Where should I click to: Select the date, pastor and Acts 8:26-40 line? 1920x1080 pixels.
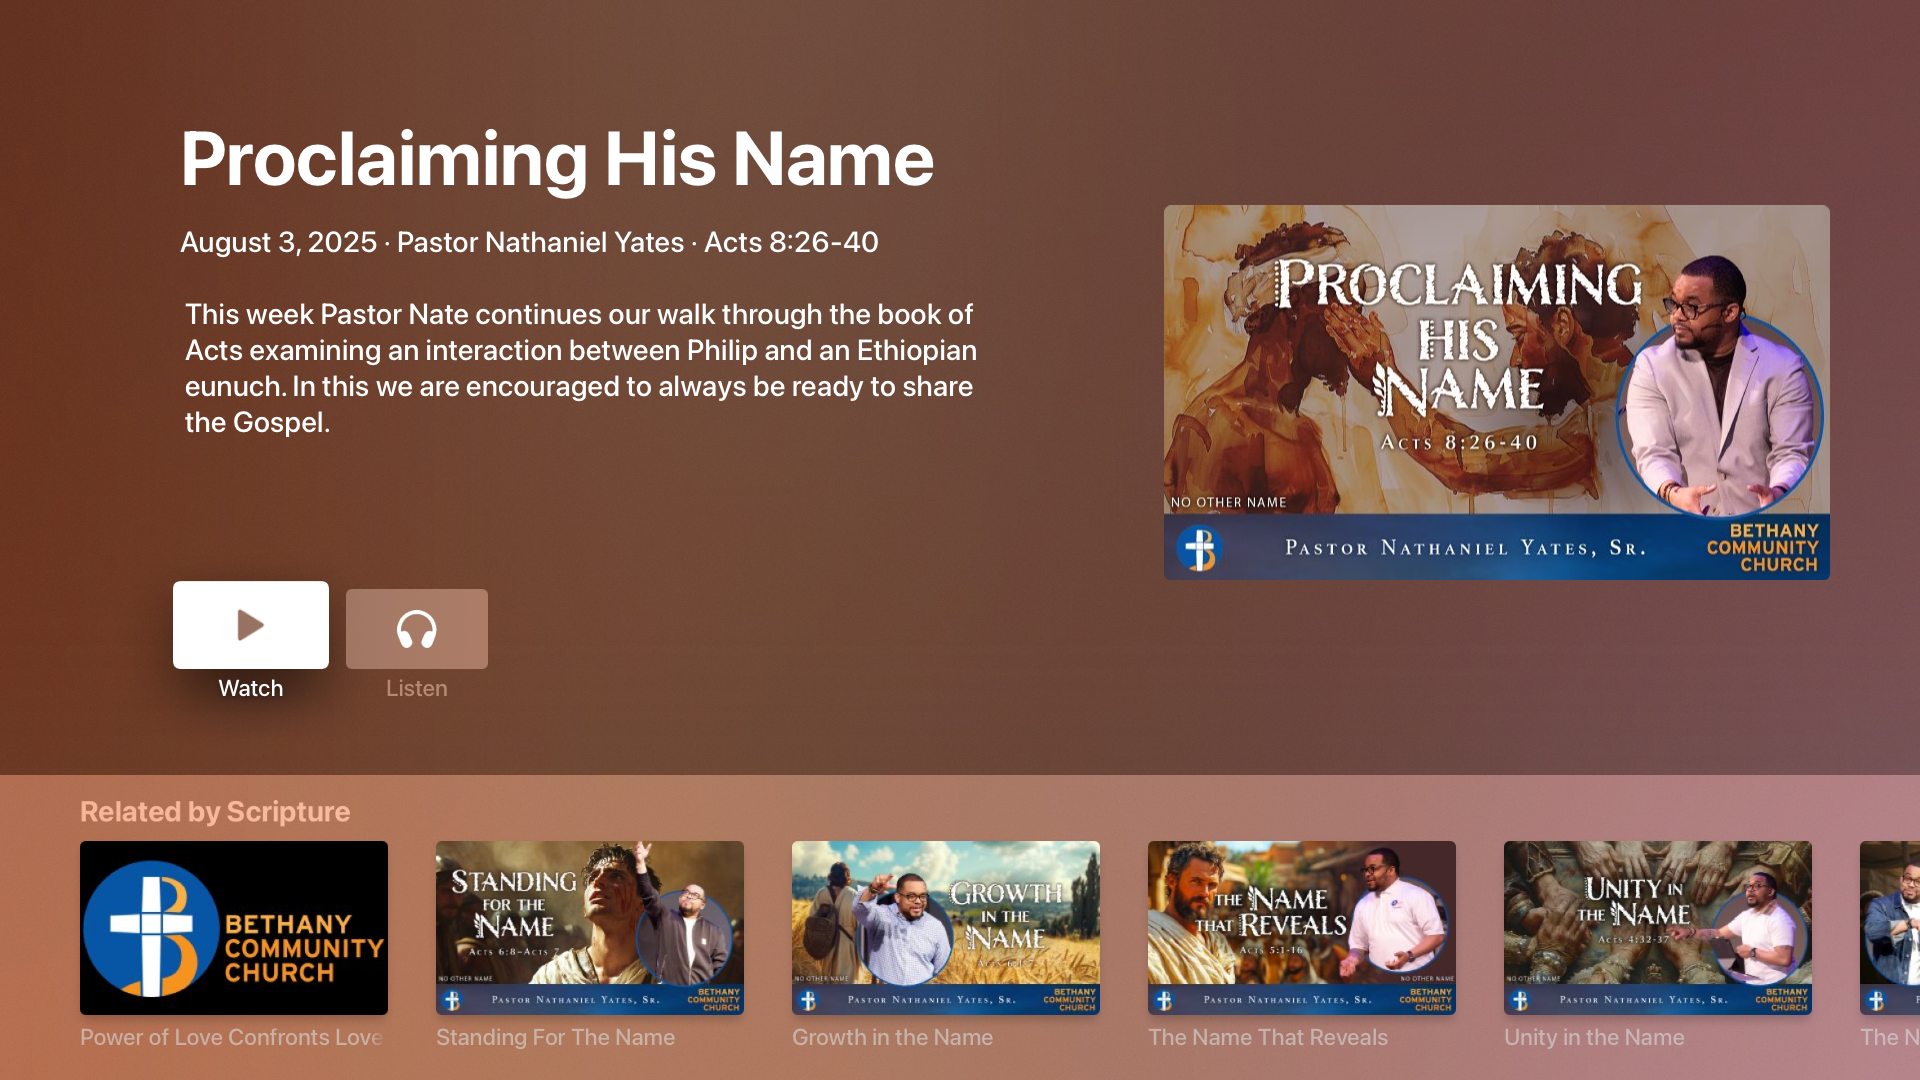tap(529, 242)
